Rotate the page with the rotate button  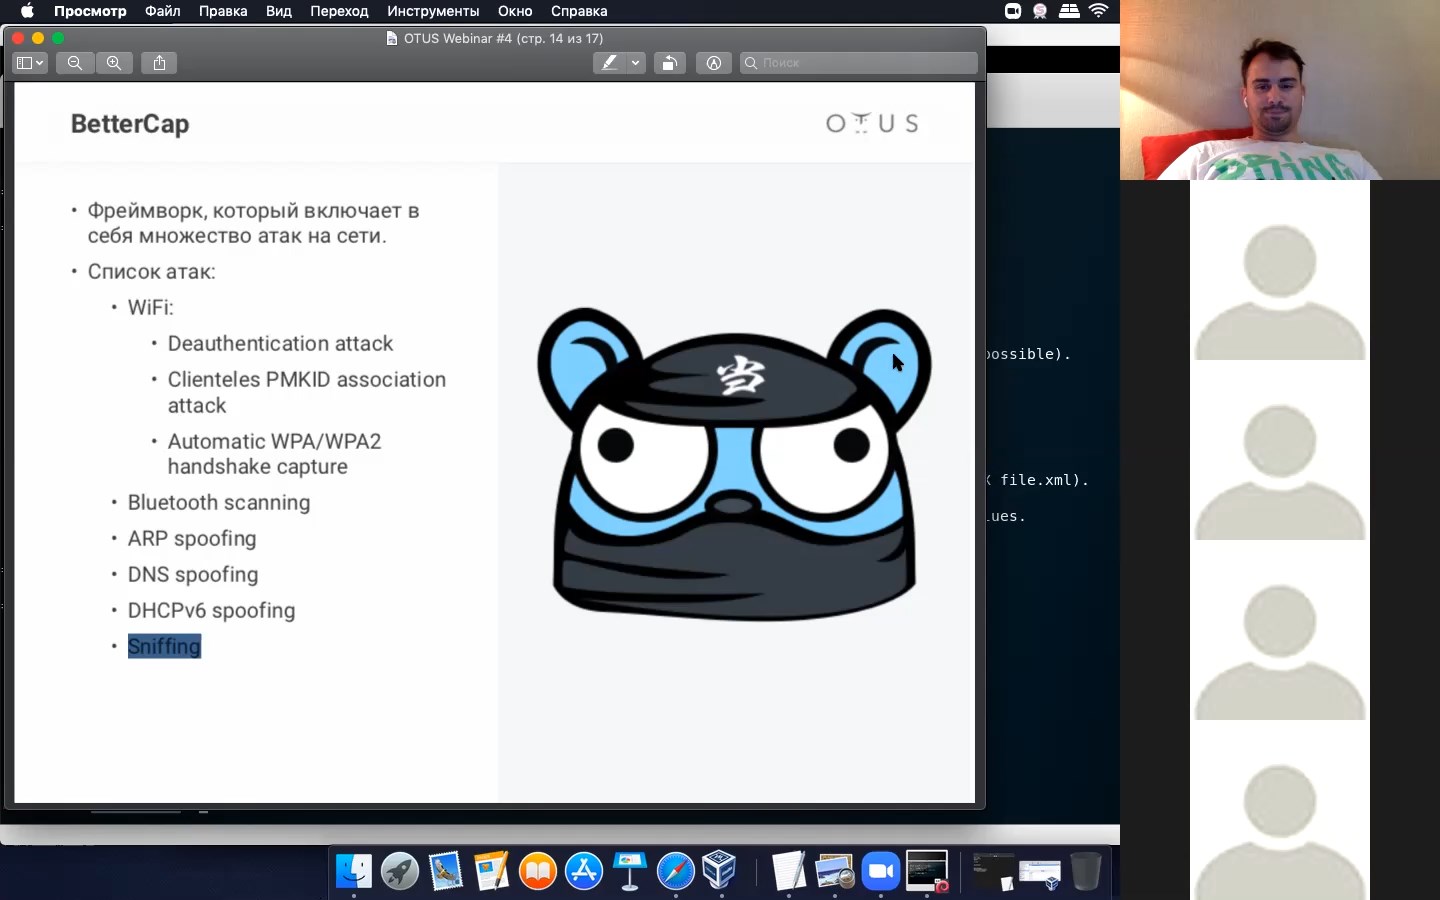tap(669, 63)
